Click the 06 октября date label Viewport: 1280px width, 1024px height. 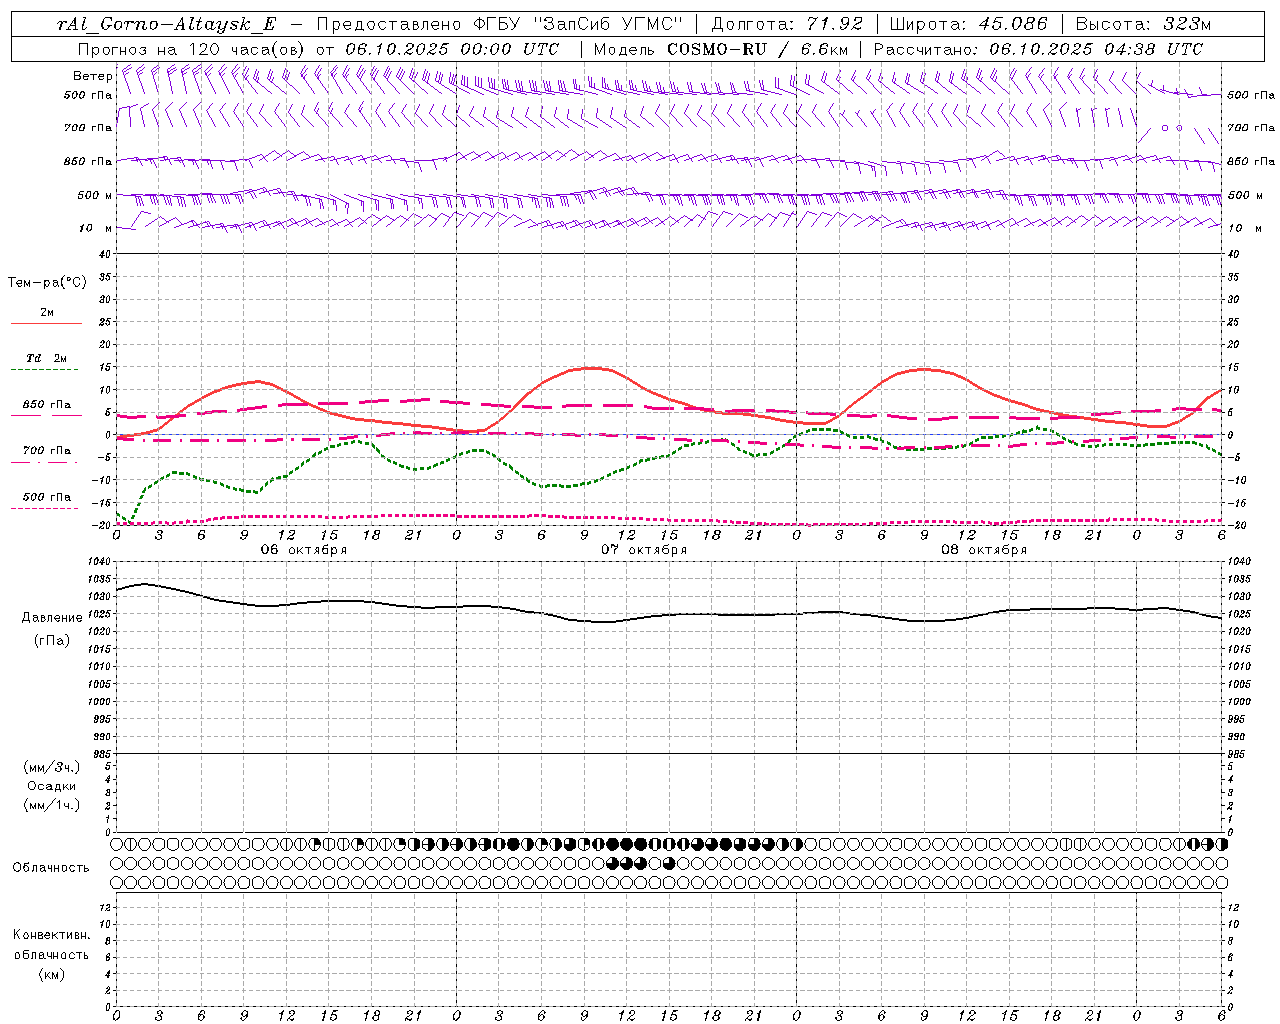[304, 550]
